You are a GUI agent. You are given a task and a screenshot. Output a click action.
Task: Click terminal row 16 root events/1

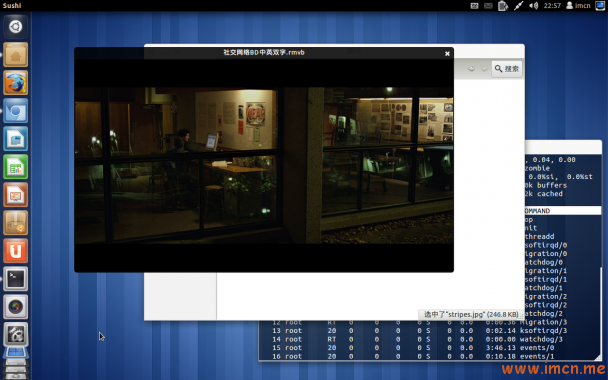413,356
